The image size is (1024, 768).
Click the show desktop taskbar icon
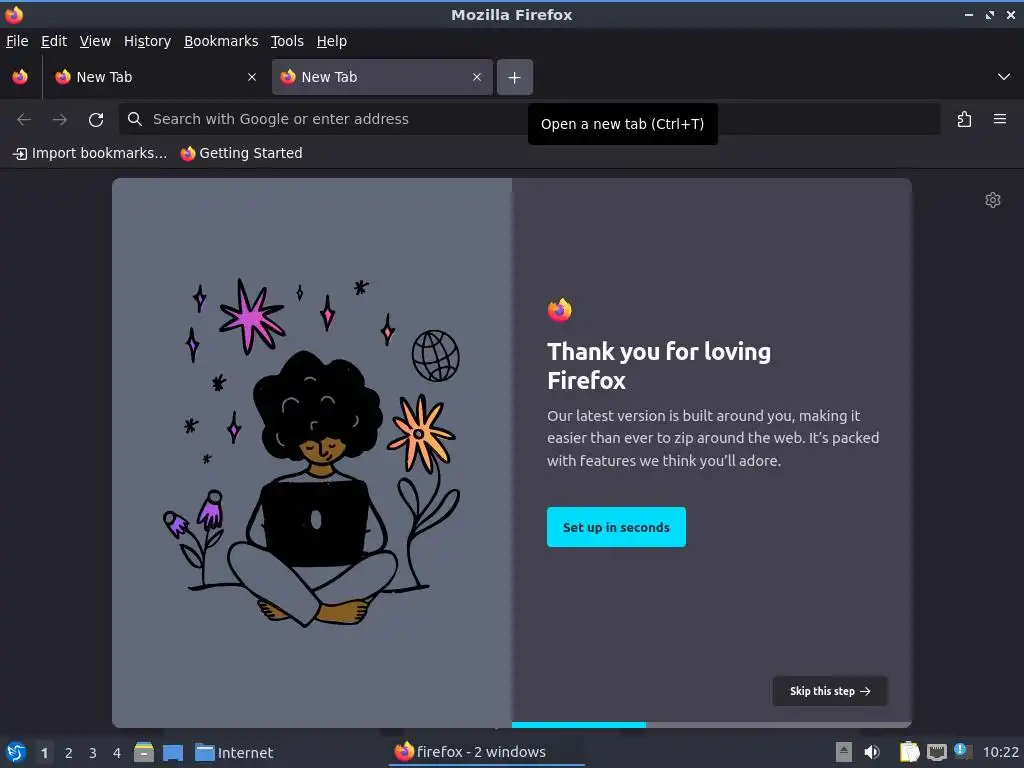pos(173,752)
